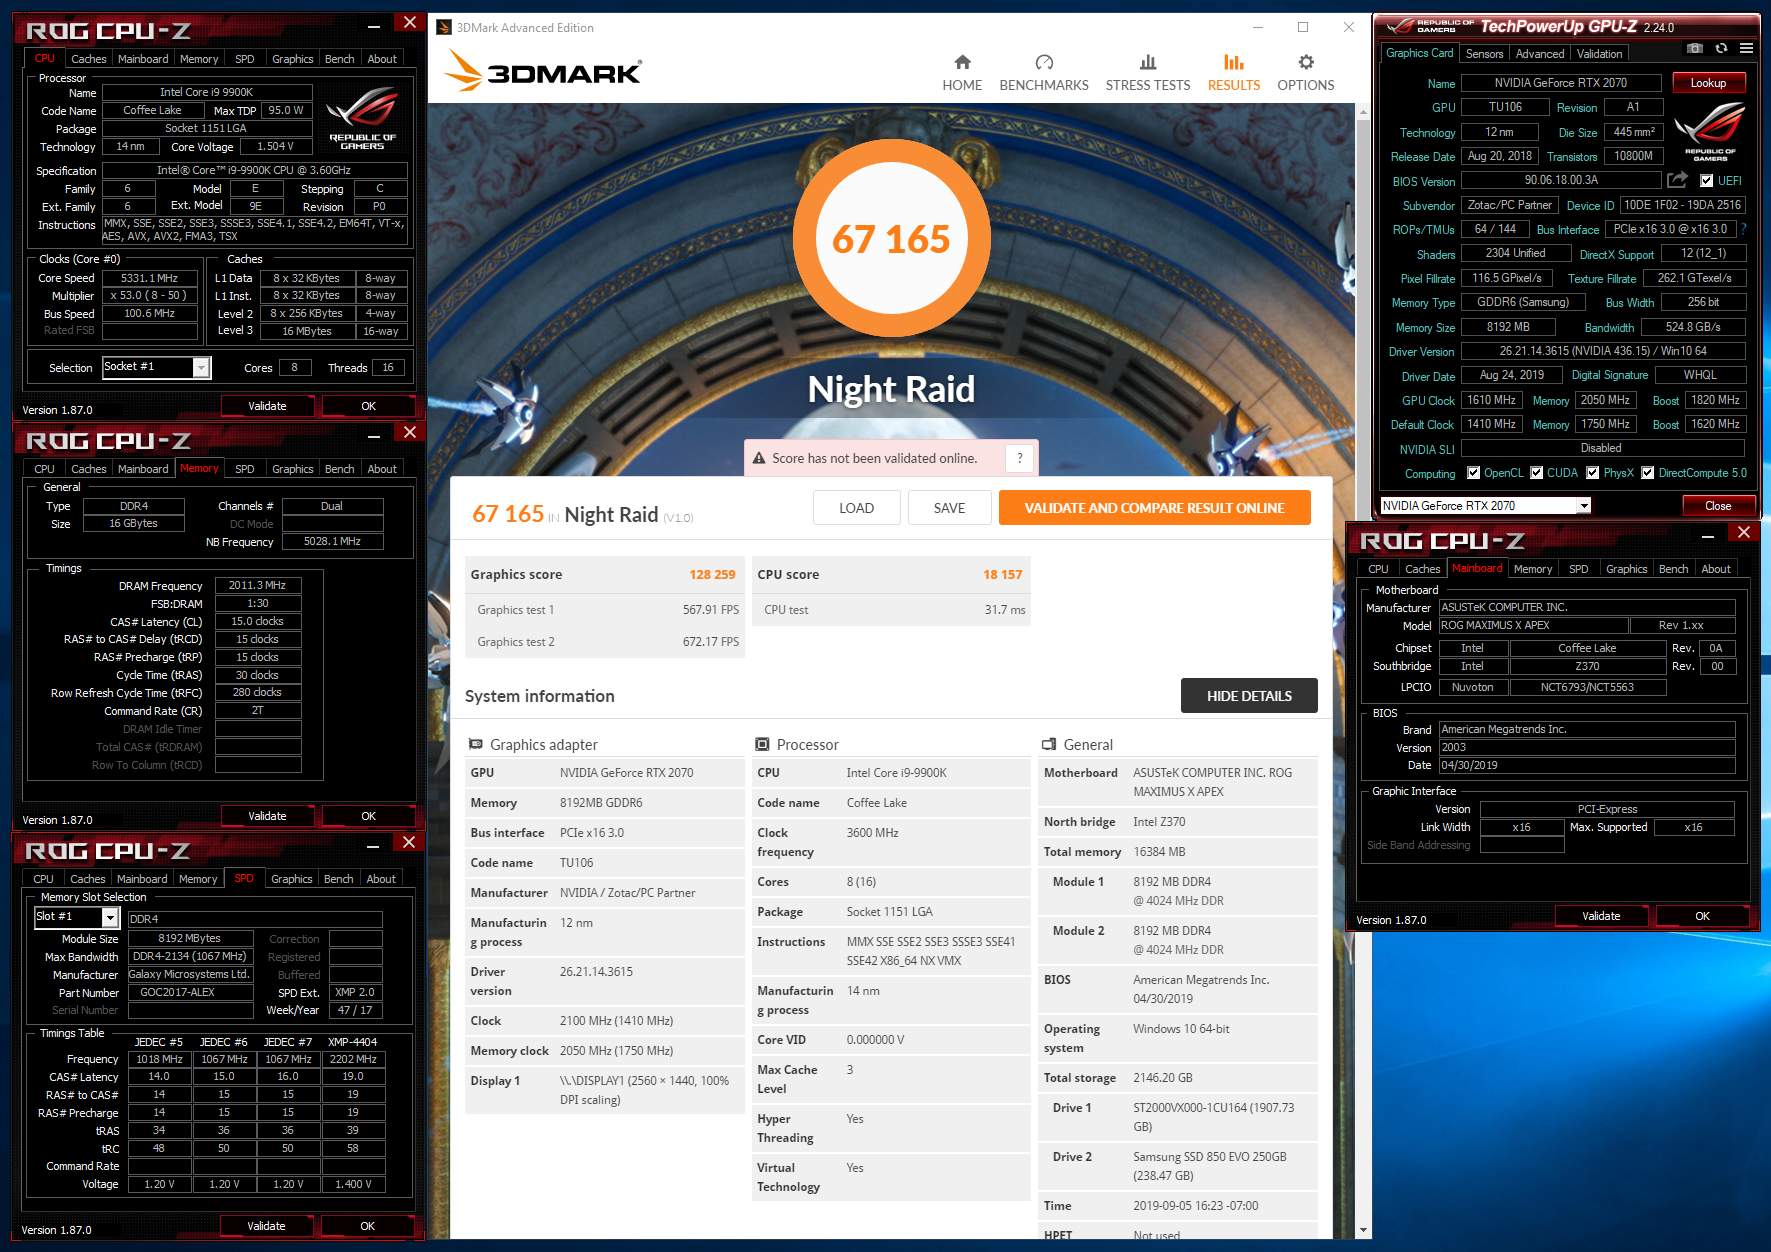The width and height of the screenshot is (1771, 1252).
Task: Click Graphics adapter section icon
Action: [476, 745]
